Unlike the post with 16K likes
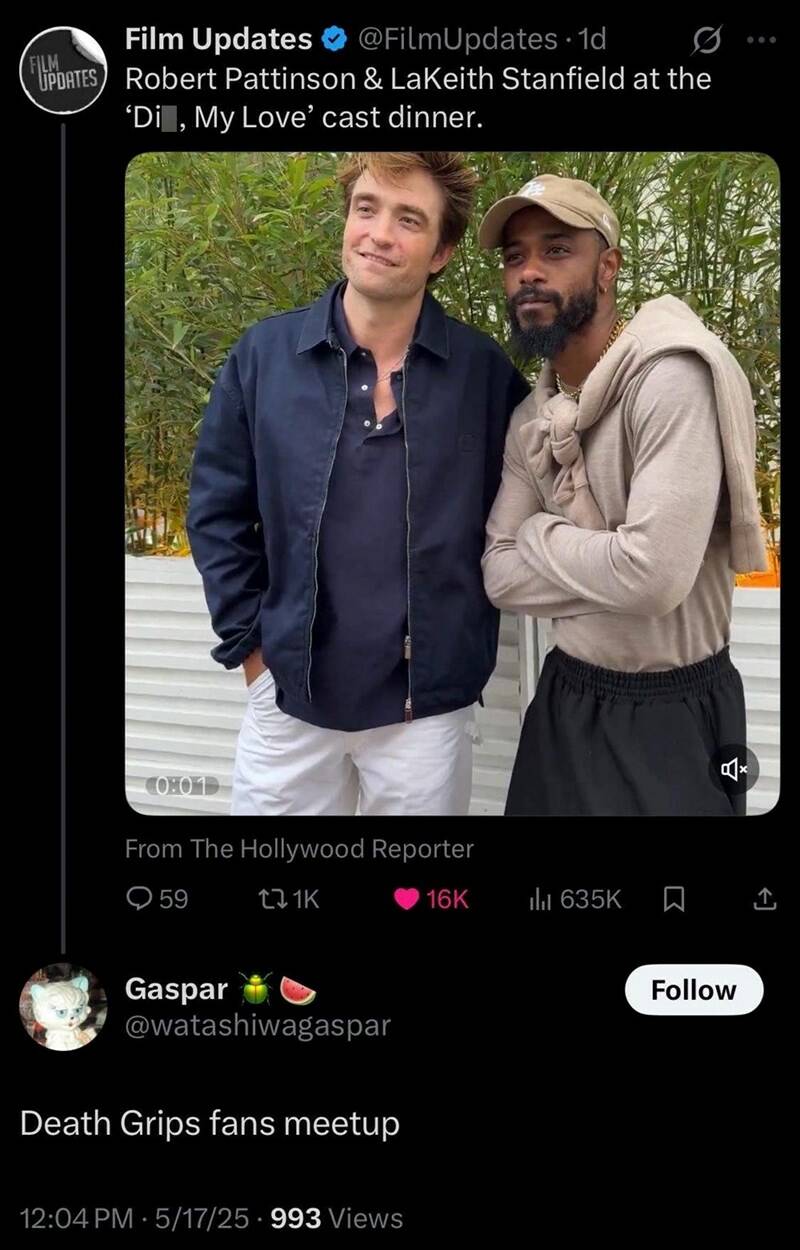This screenshot has height=1250, width=800. click(408, 899)
